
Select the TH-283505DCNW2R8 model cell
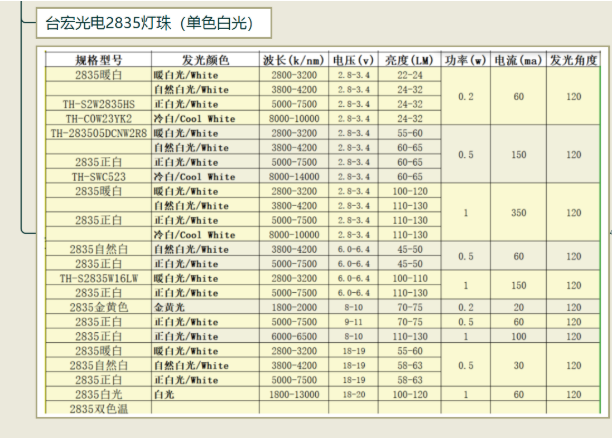coord(98,133)
